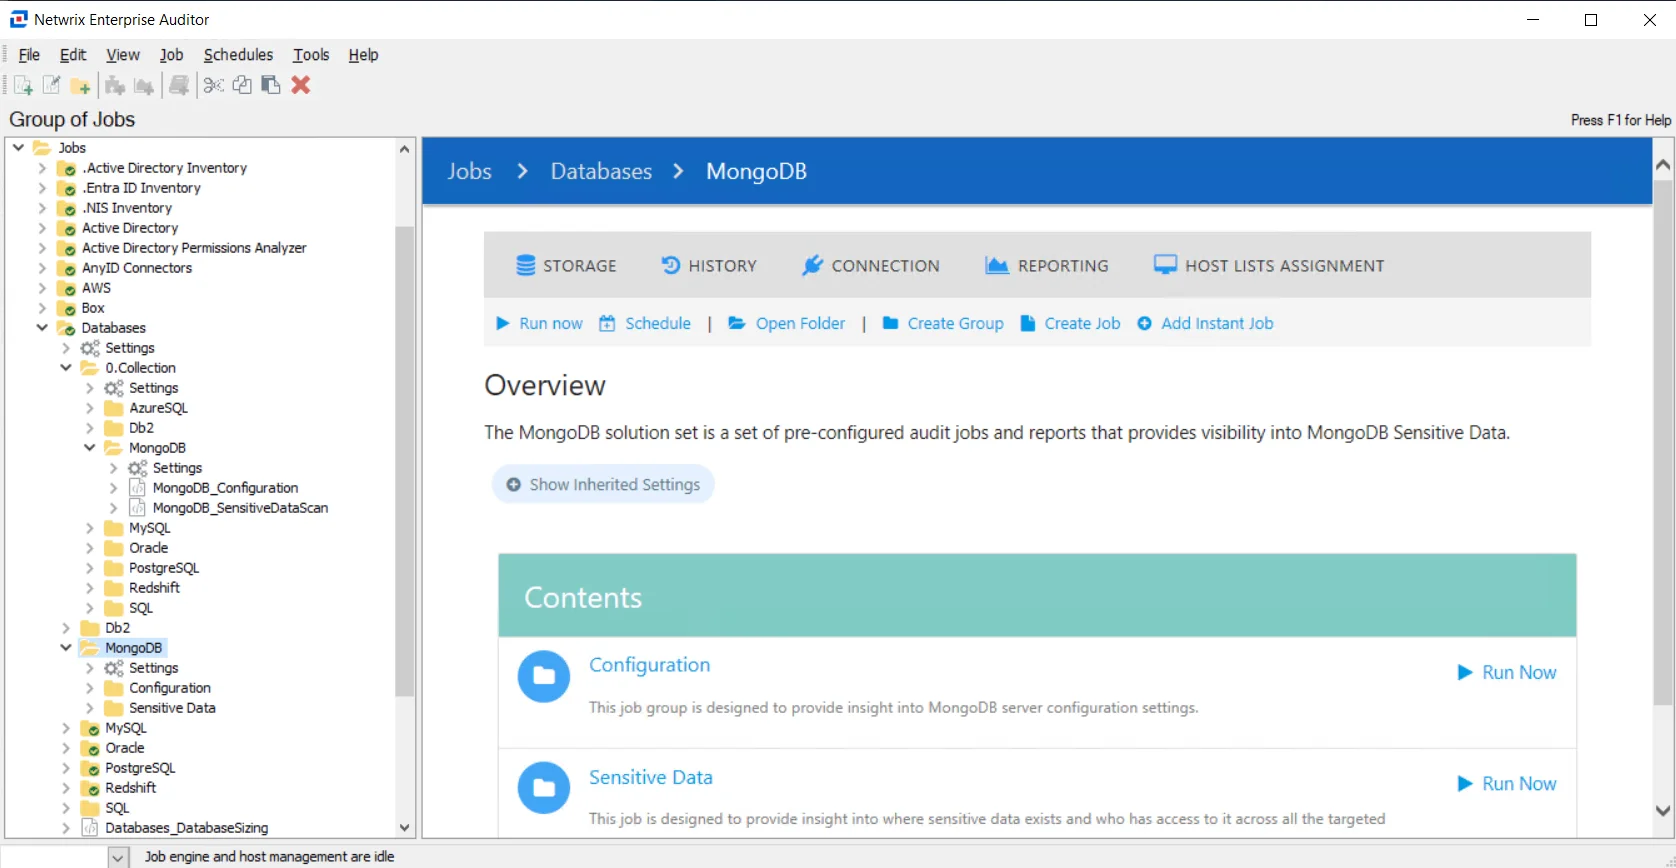Open the View menu
1676x868 pixels.
point(123,55)
